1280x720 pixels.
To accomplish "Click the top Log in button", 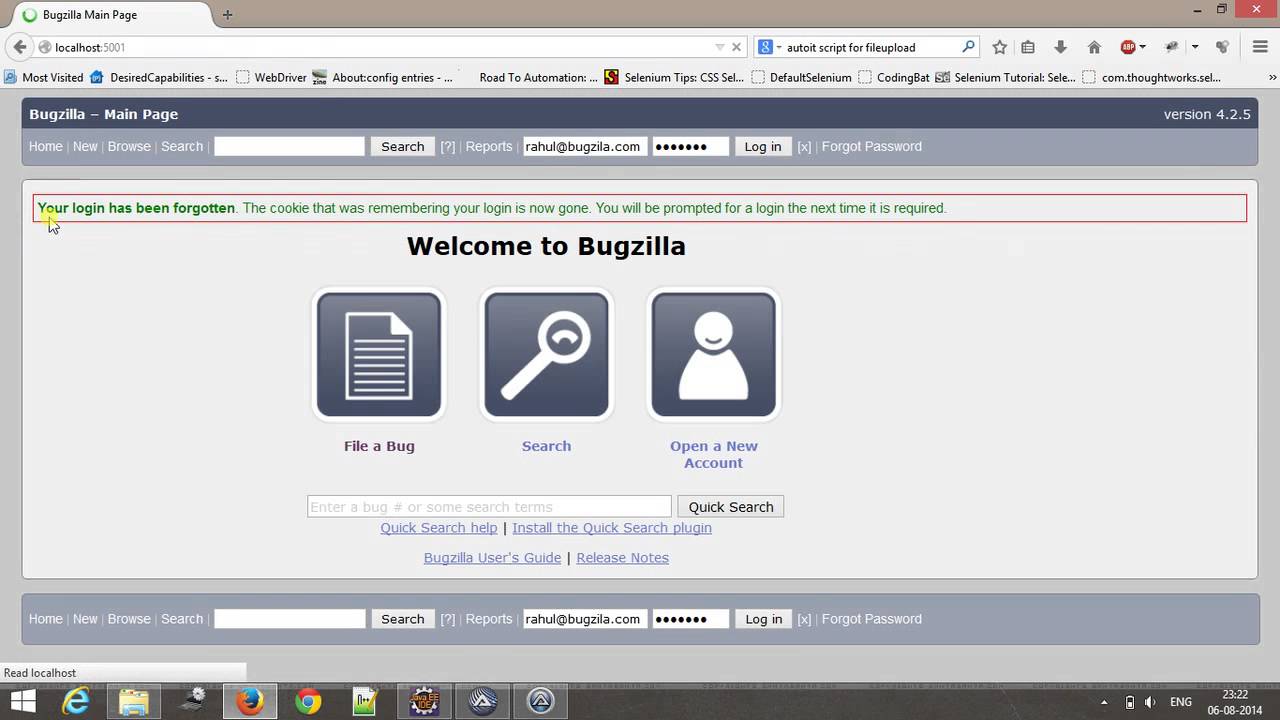I will click(763, 146).
